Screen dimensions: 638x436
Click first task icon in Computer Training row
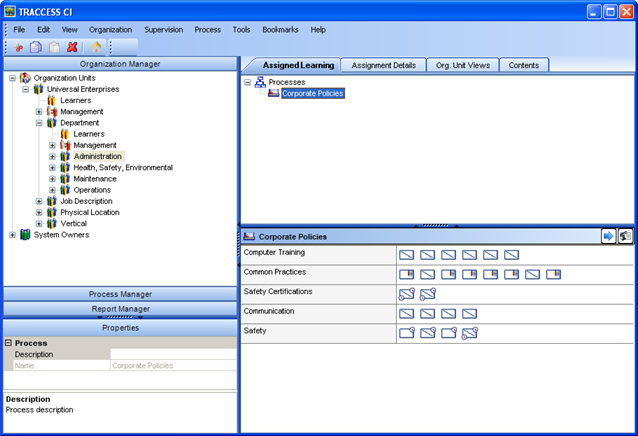(x=406, y=255)
